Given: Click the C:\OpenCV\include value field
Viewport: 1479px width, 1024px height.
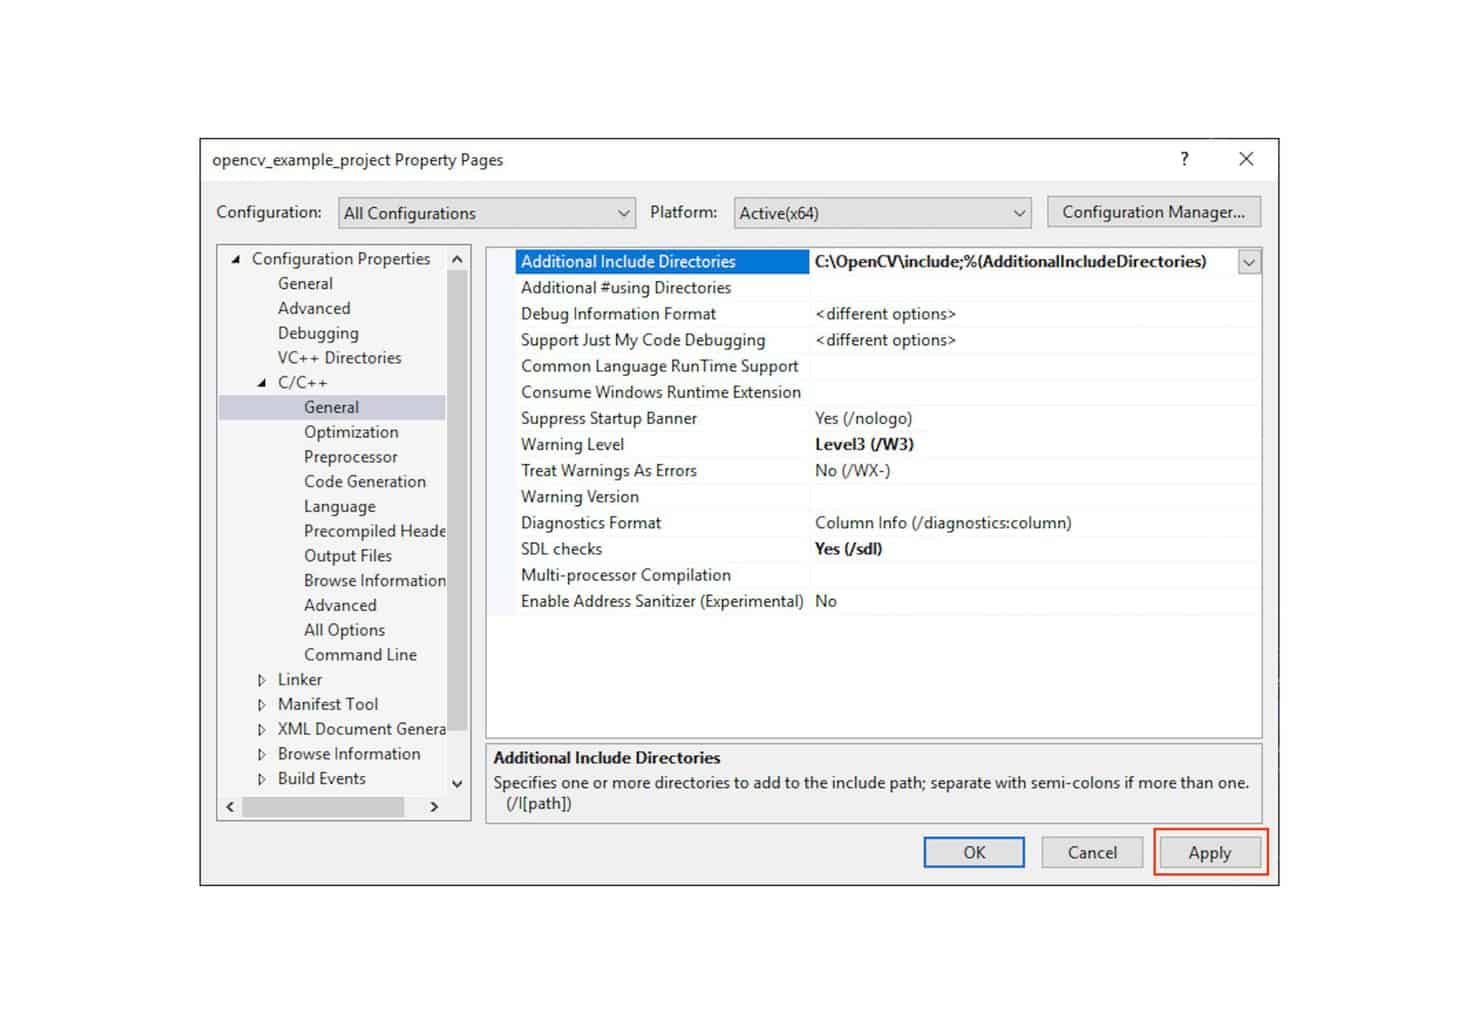Looking at the screenshot, I should [1023, 262].
